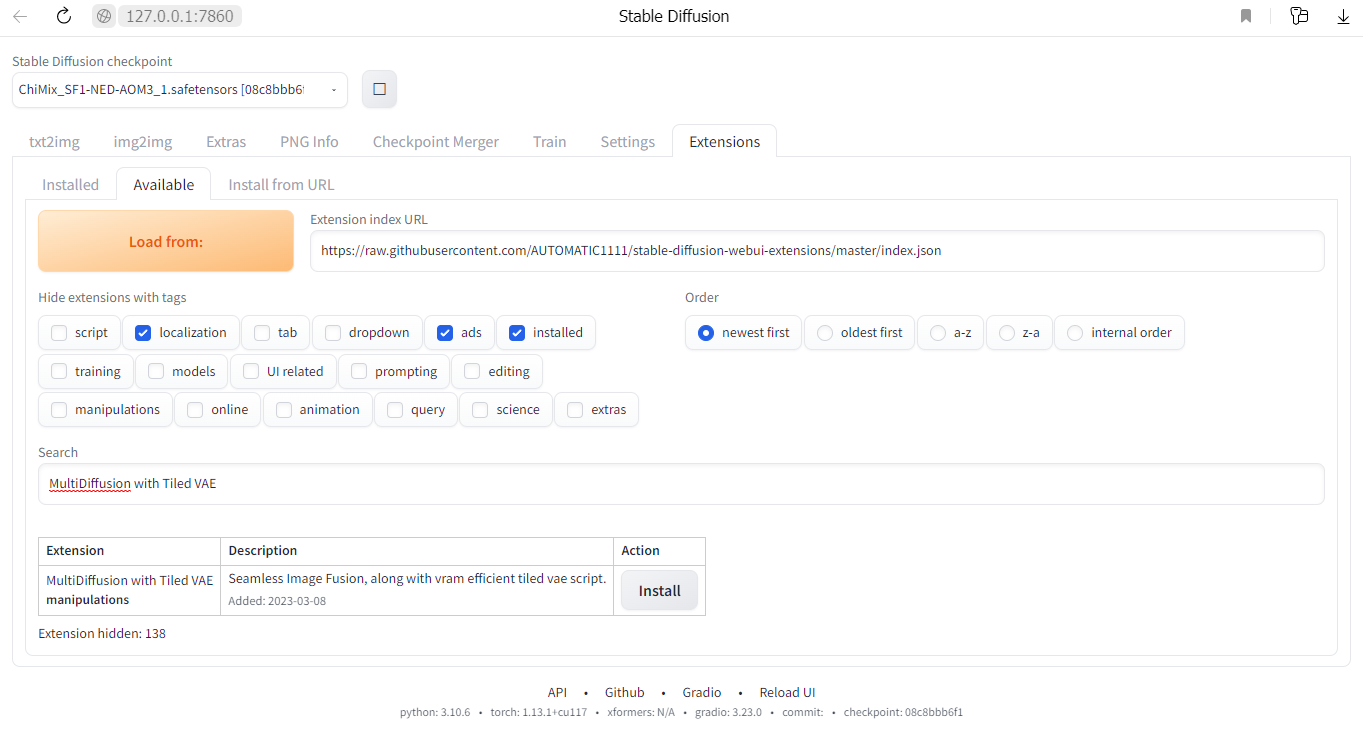Viewport: 1363px width, 753px height.
Task: Select newest first order
Action: (x=706, y=333)
